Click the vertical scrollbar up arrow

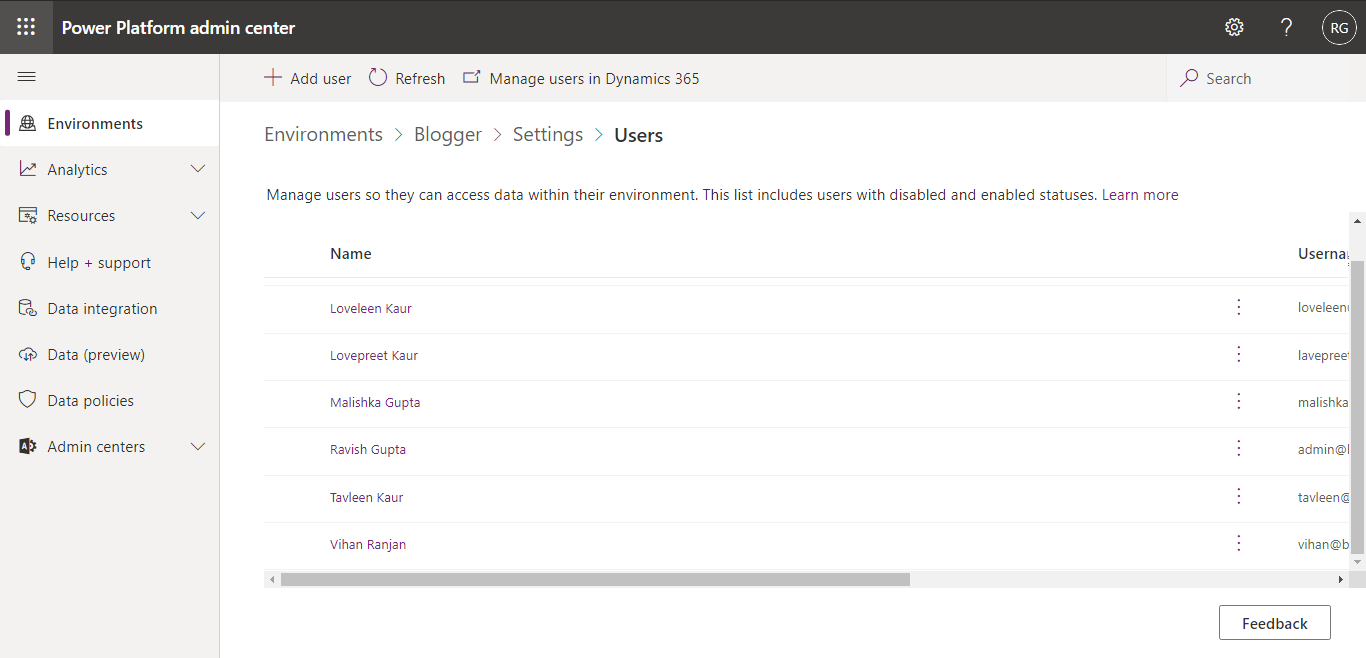[1357, 220]
